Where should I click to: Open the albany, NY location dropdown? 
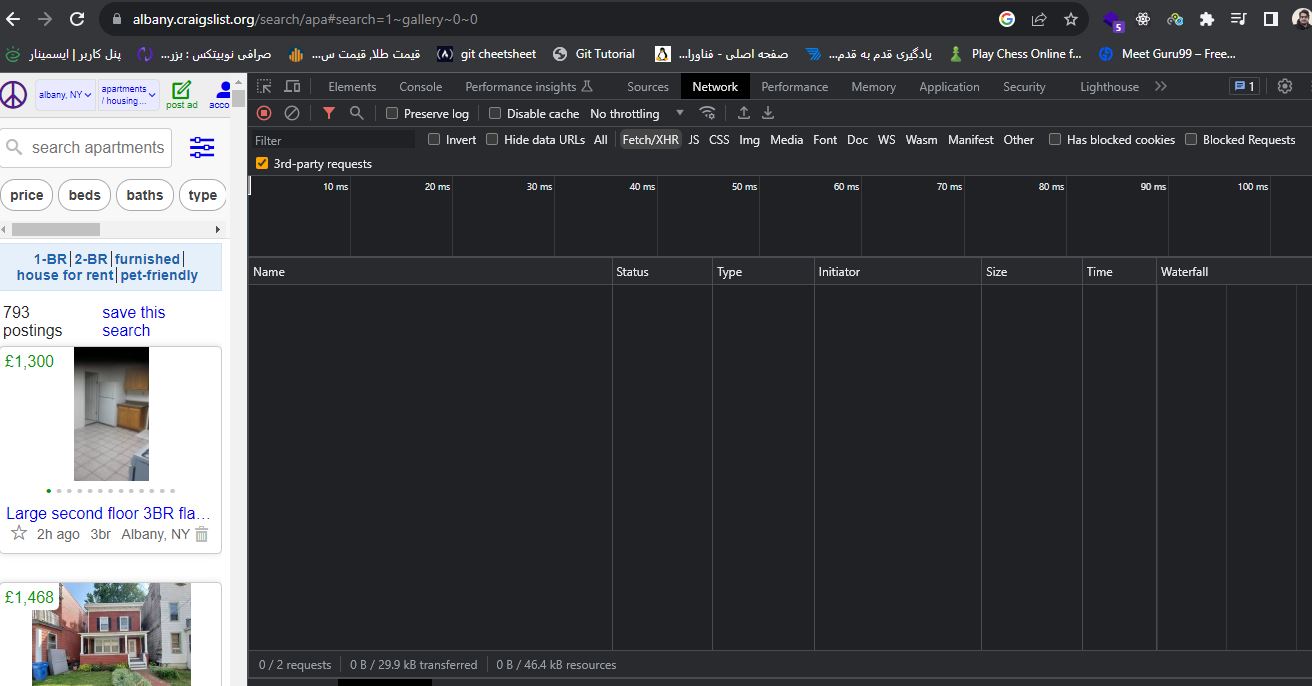click(65, 95)
